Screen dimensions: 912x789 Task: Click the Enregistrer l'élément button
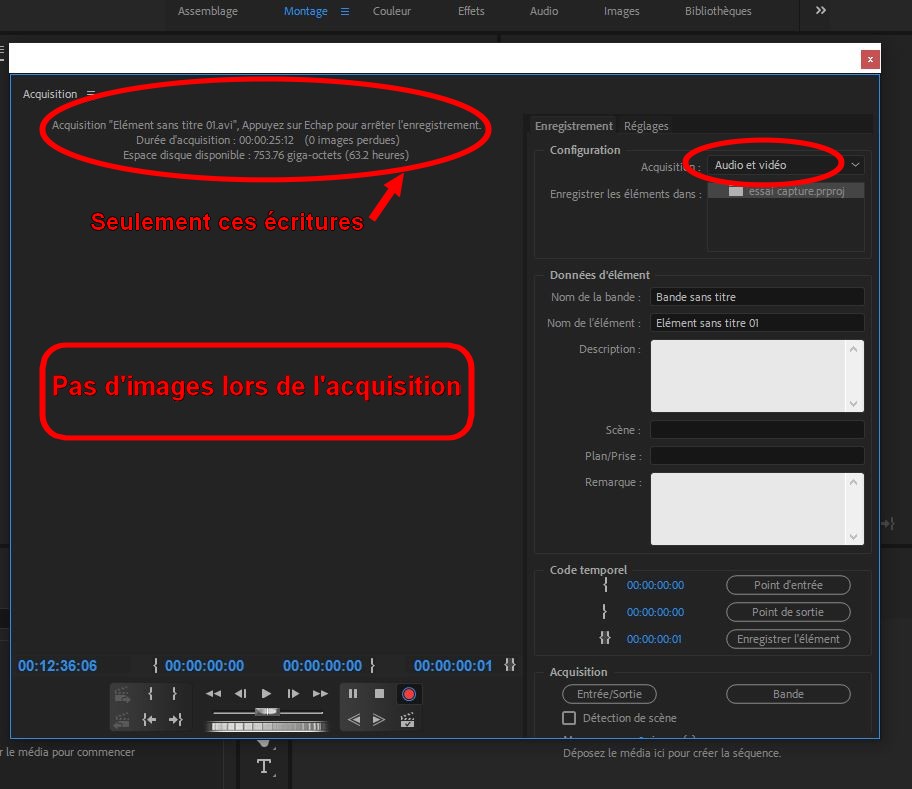pos(788,639)
